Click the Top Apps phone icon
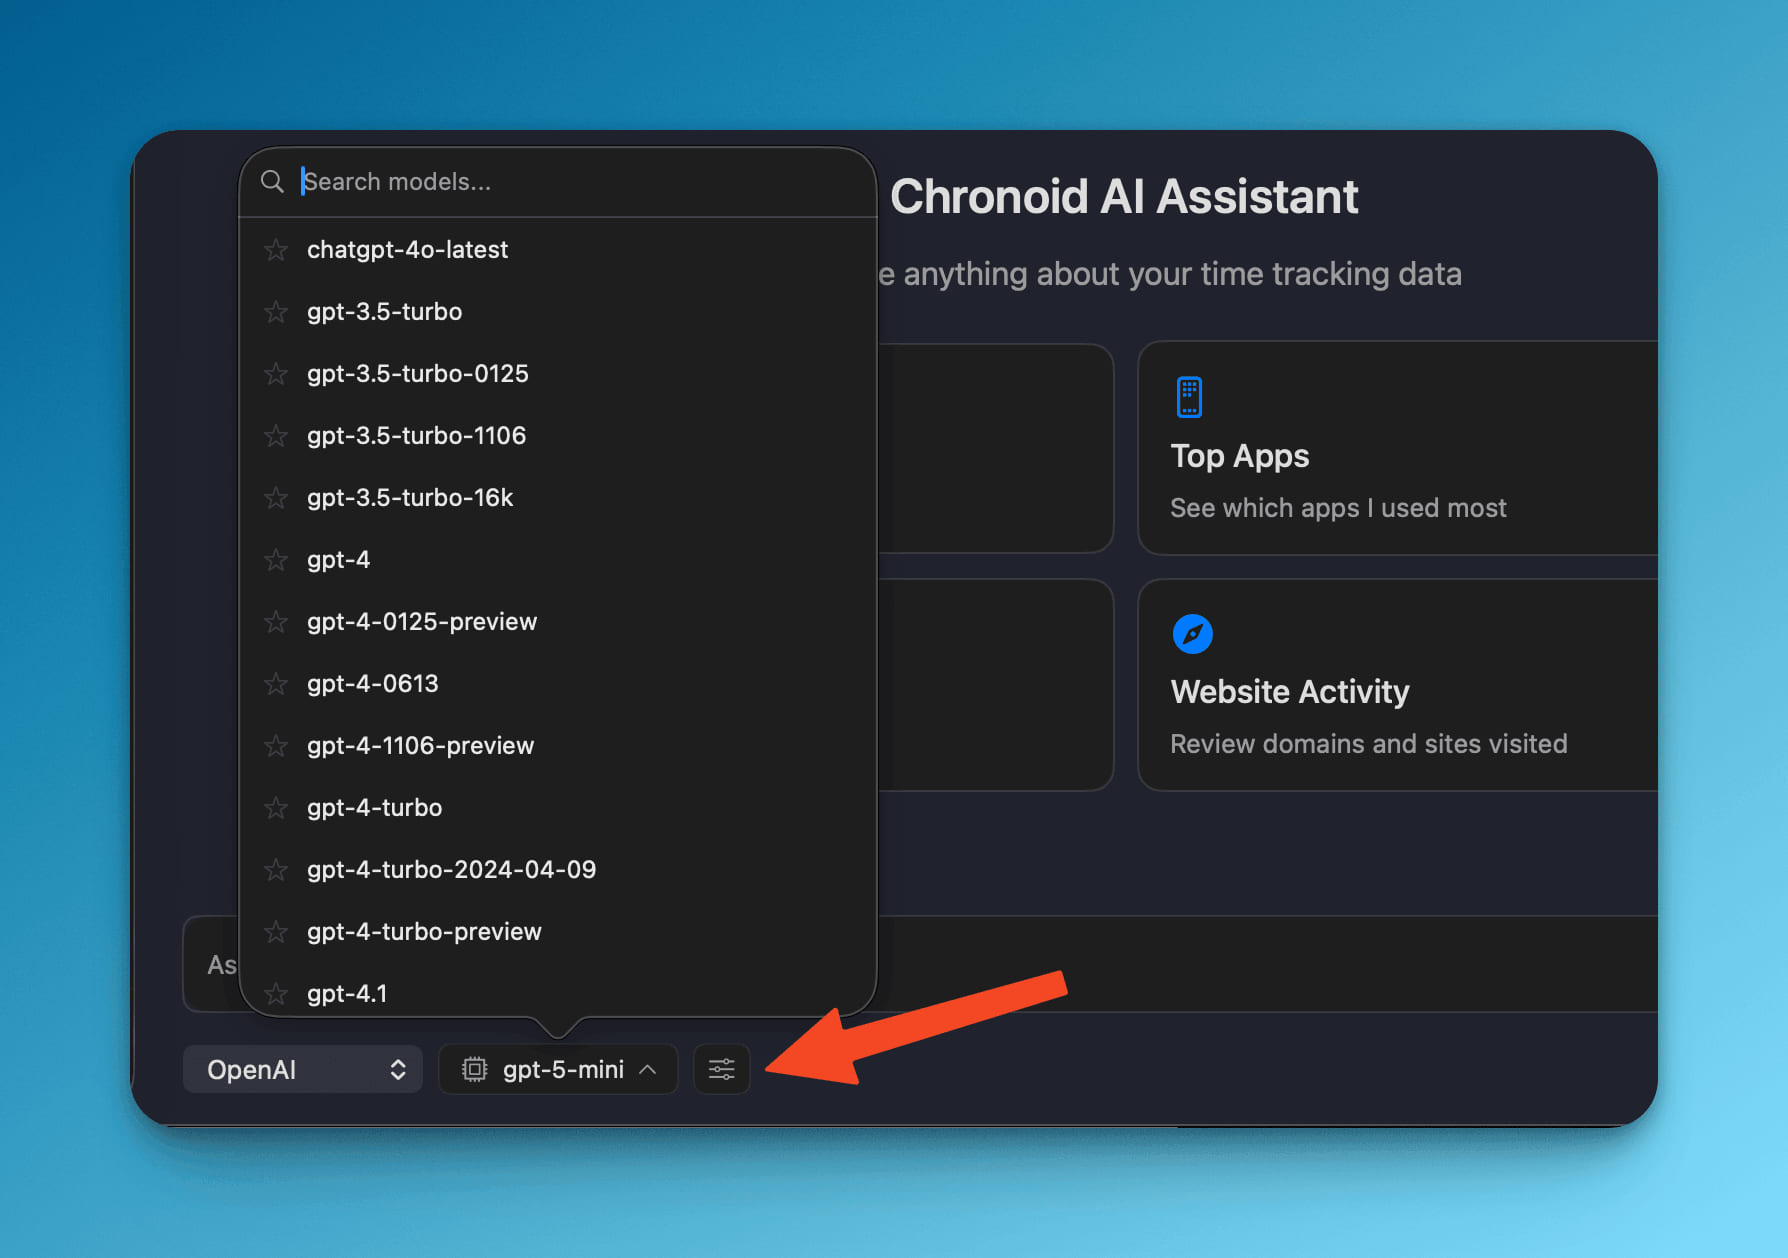1788x1258 pixels. pos(1188,397)
